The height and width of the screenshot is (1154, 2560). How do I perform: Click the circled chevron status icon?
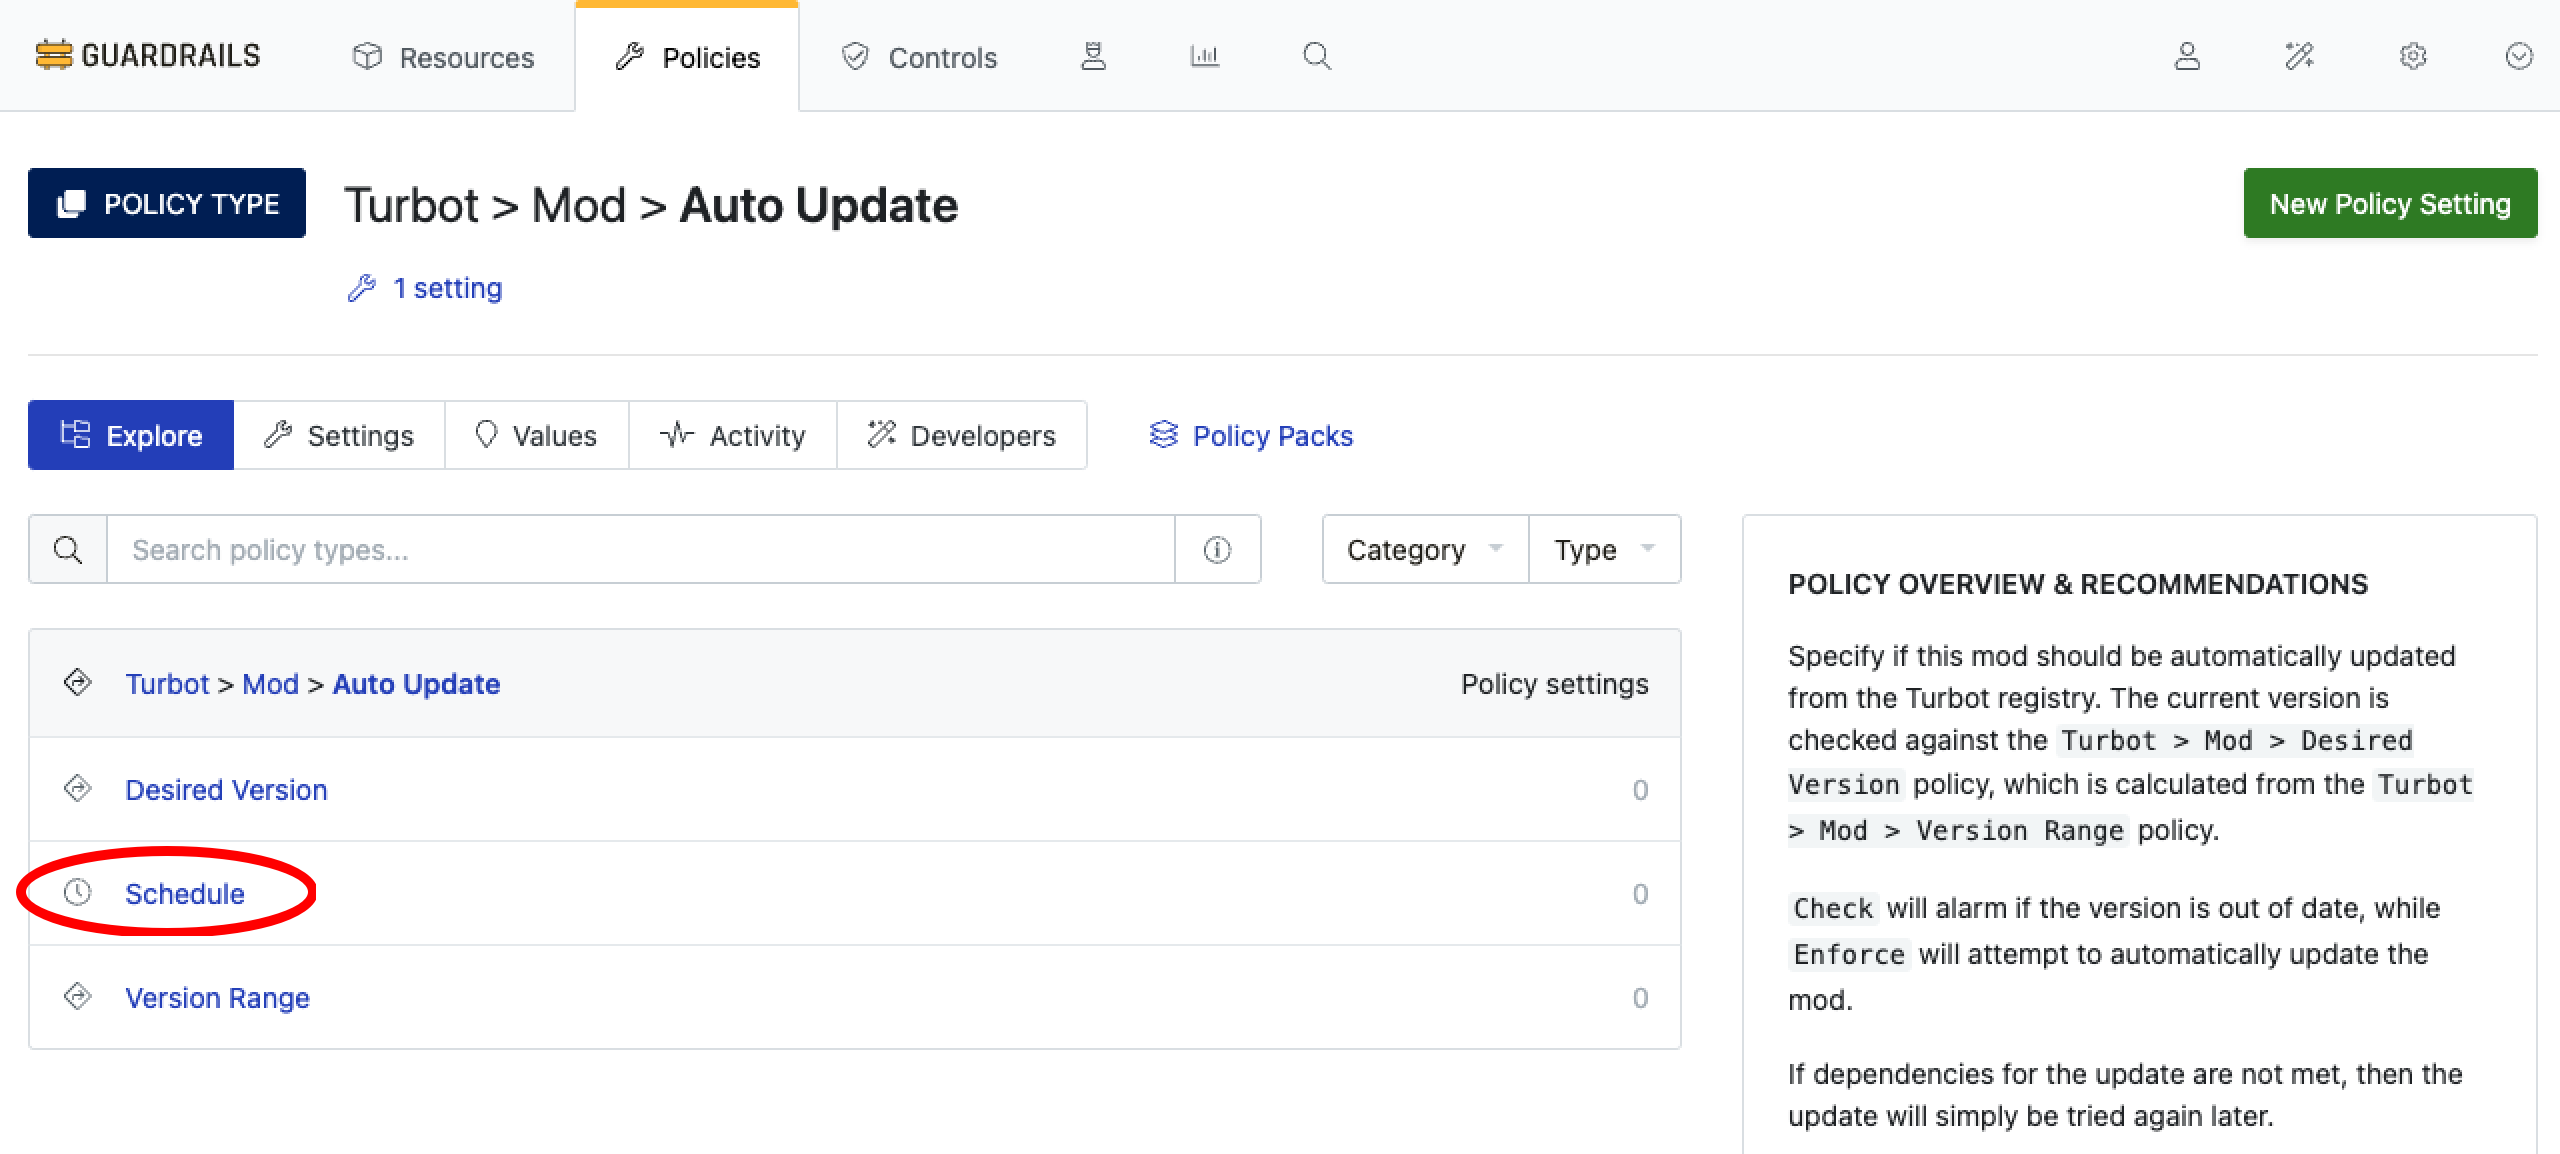coord(2519,56)
